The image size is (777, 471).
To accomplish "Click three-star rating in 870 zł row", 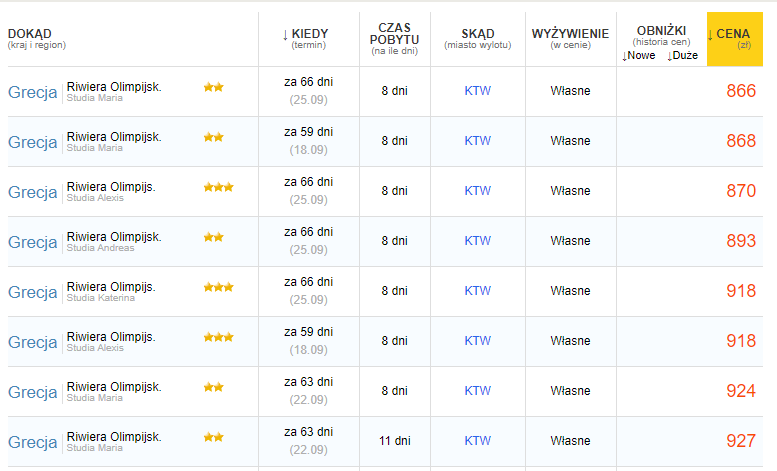I will pos(219,187).
